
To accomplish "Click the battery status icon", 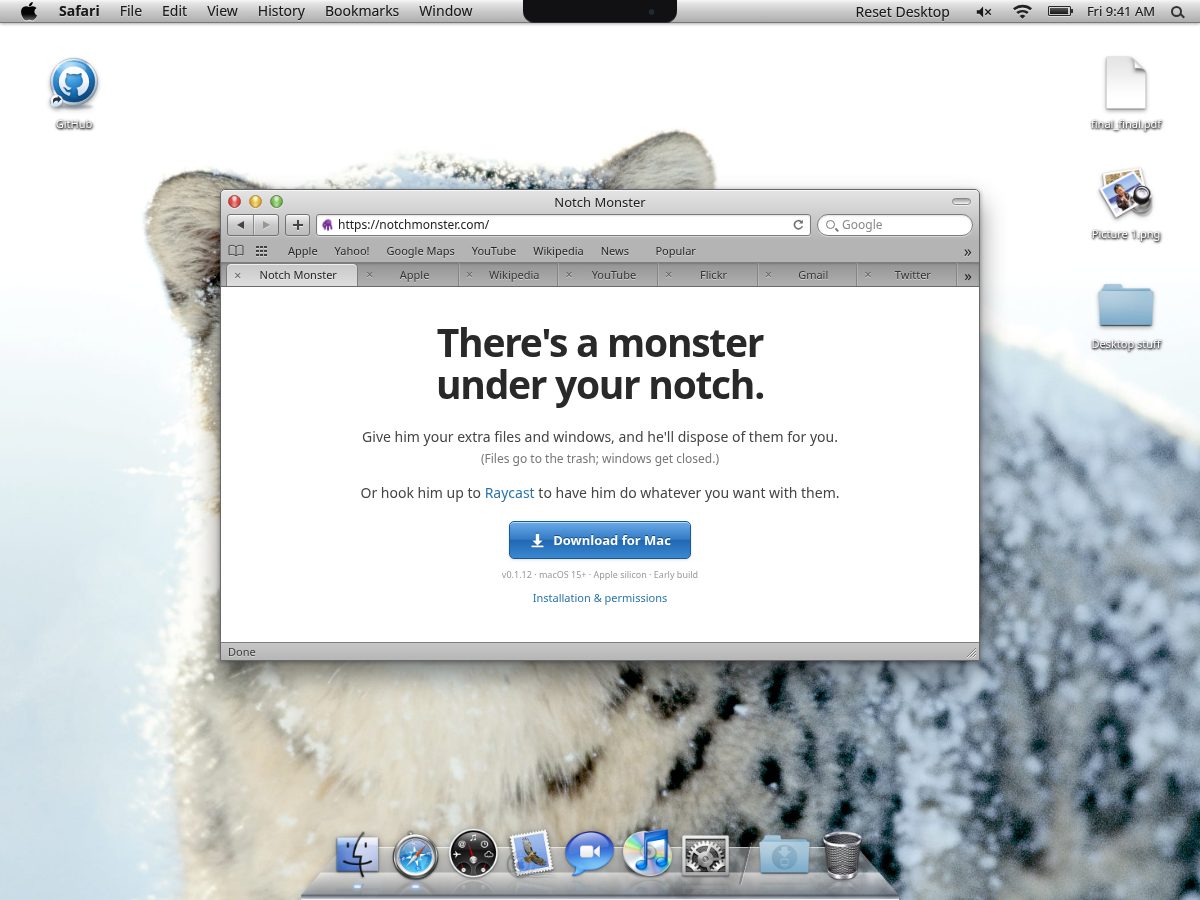I will click(x=1060, y=11).
